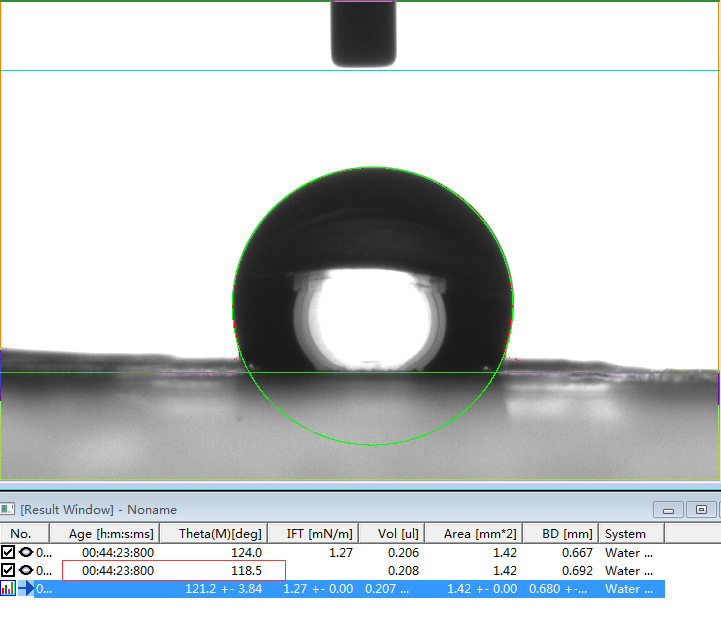Click the statistics chart icon in summary row
This screenshot has width=721, height=629.
8,589
